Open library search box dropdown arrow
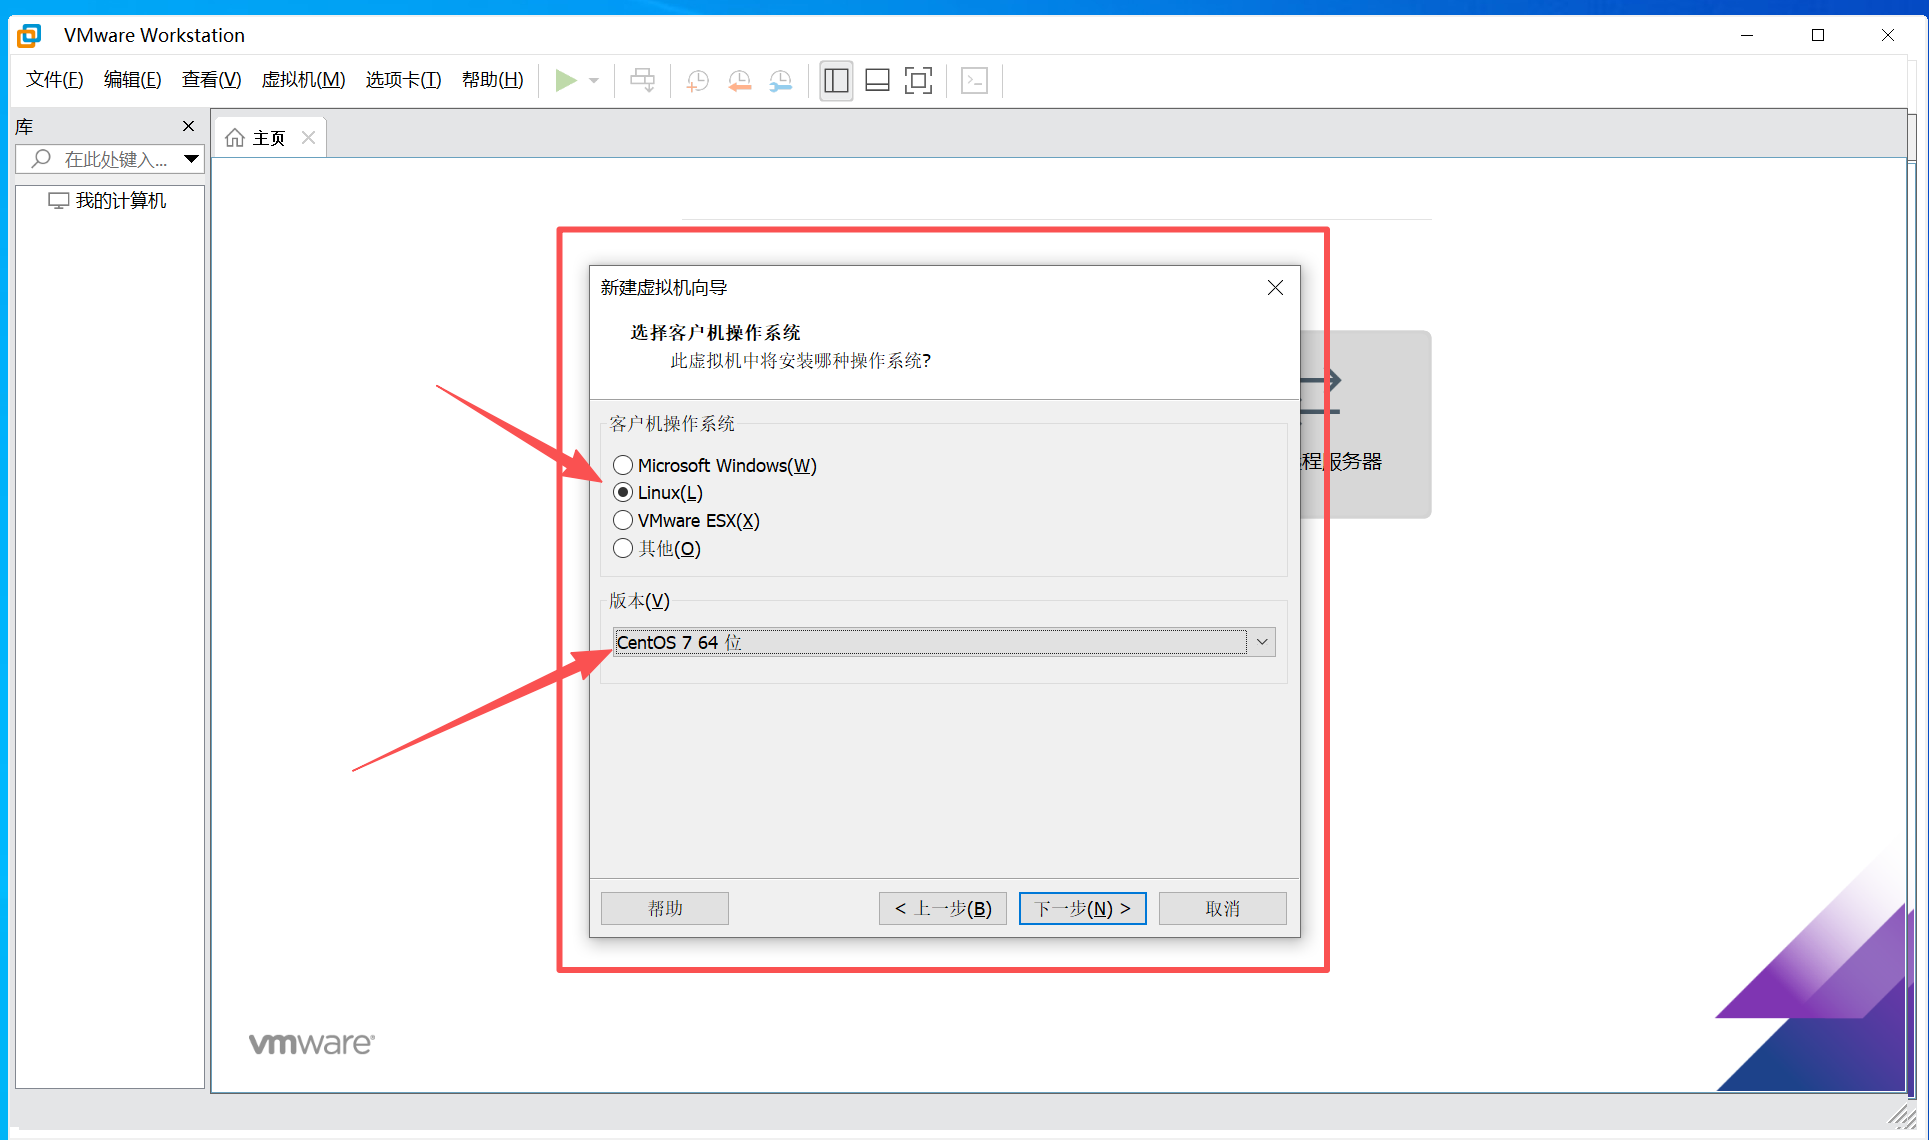The height and width of the screenshot is (1140, 1929). [191, 159]
